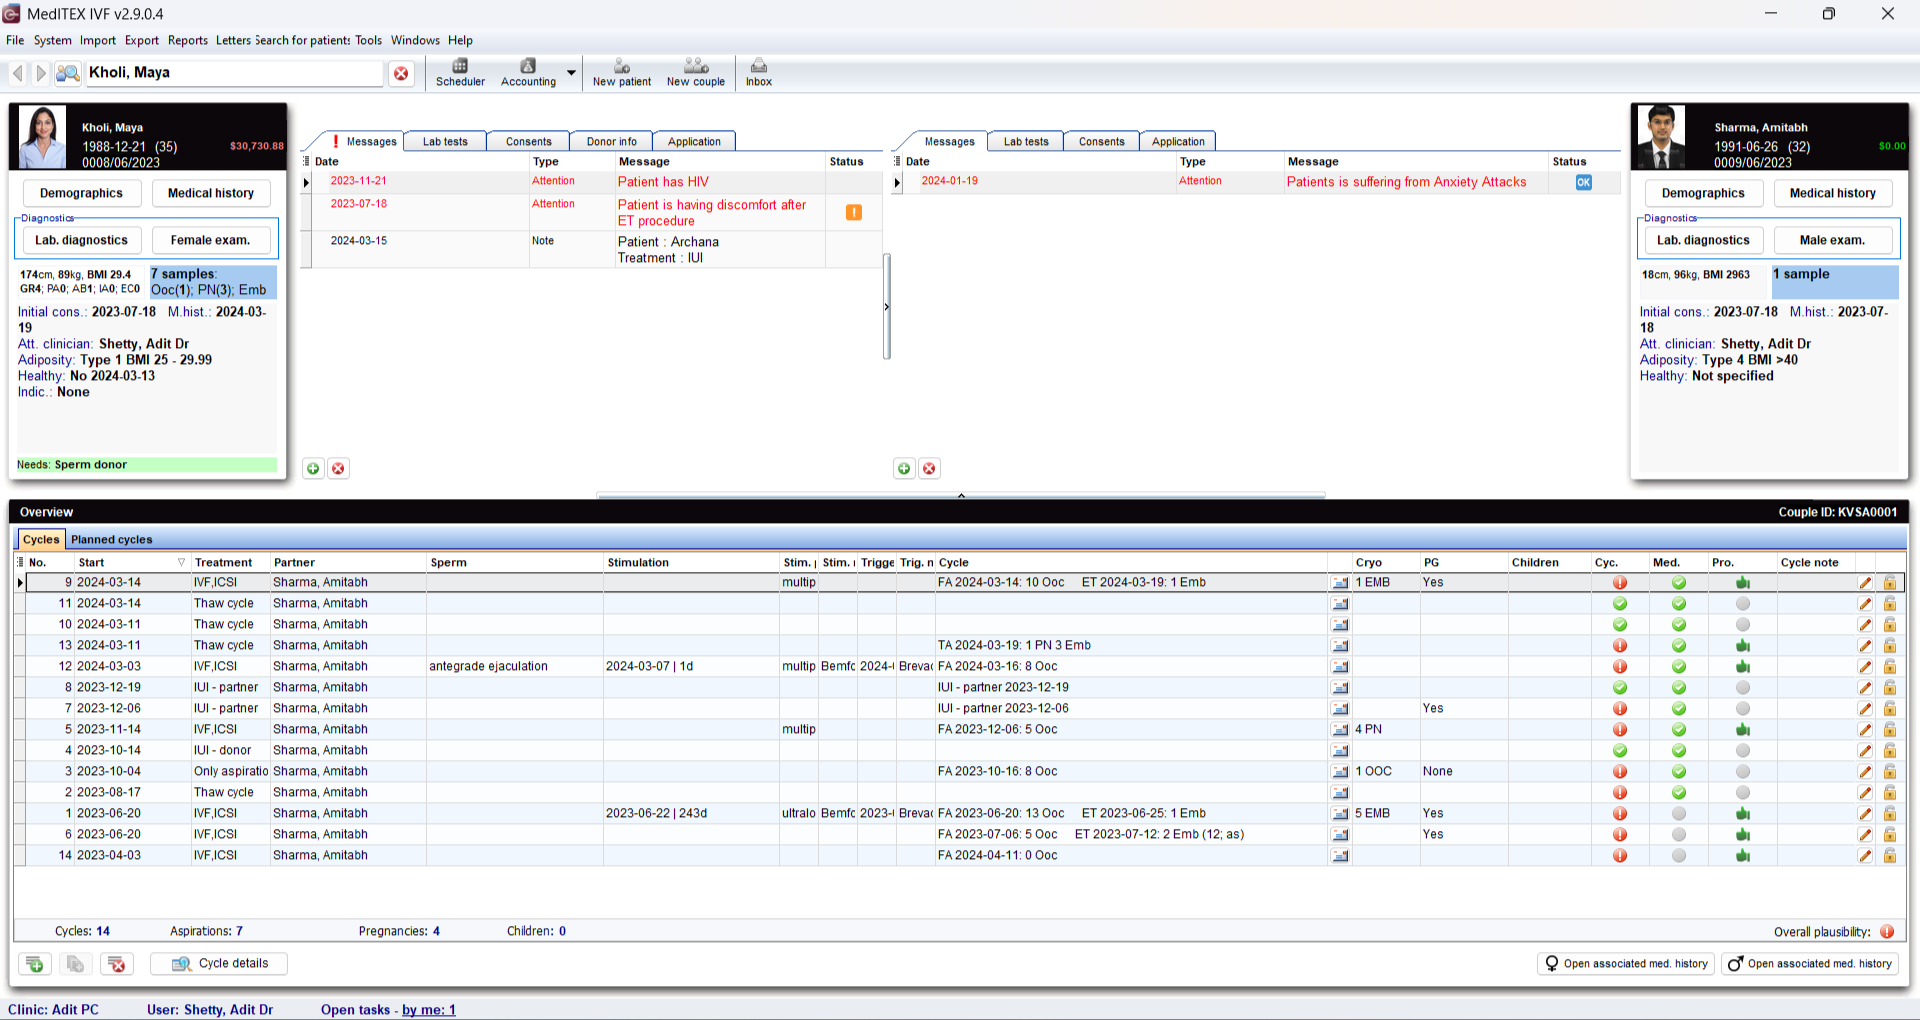Click the Accounting toolbar icon
The height and width of the screenshot is (1020, 1920).
pos(528,72)
